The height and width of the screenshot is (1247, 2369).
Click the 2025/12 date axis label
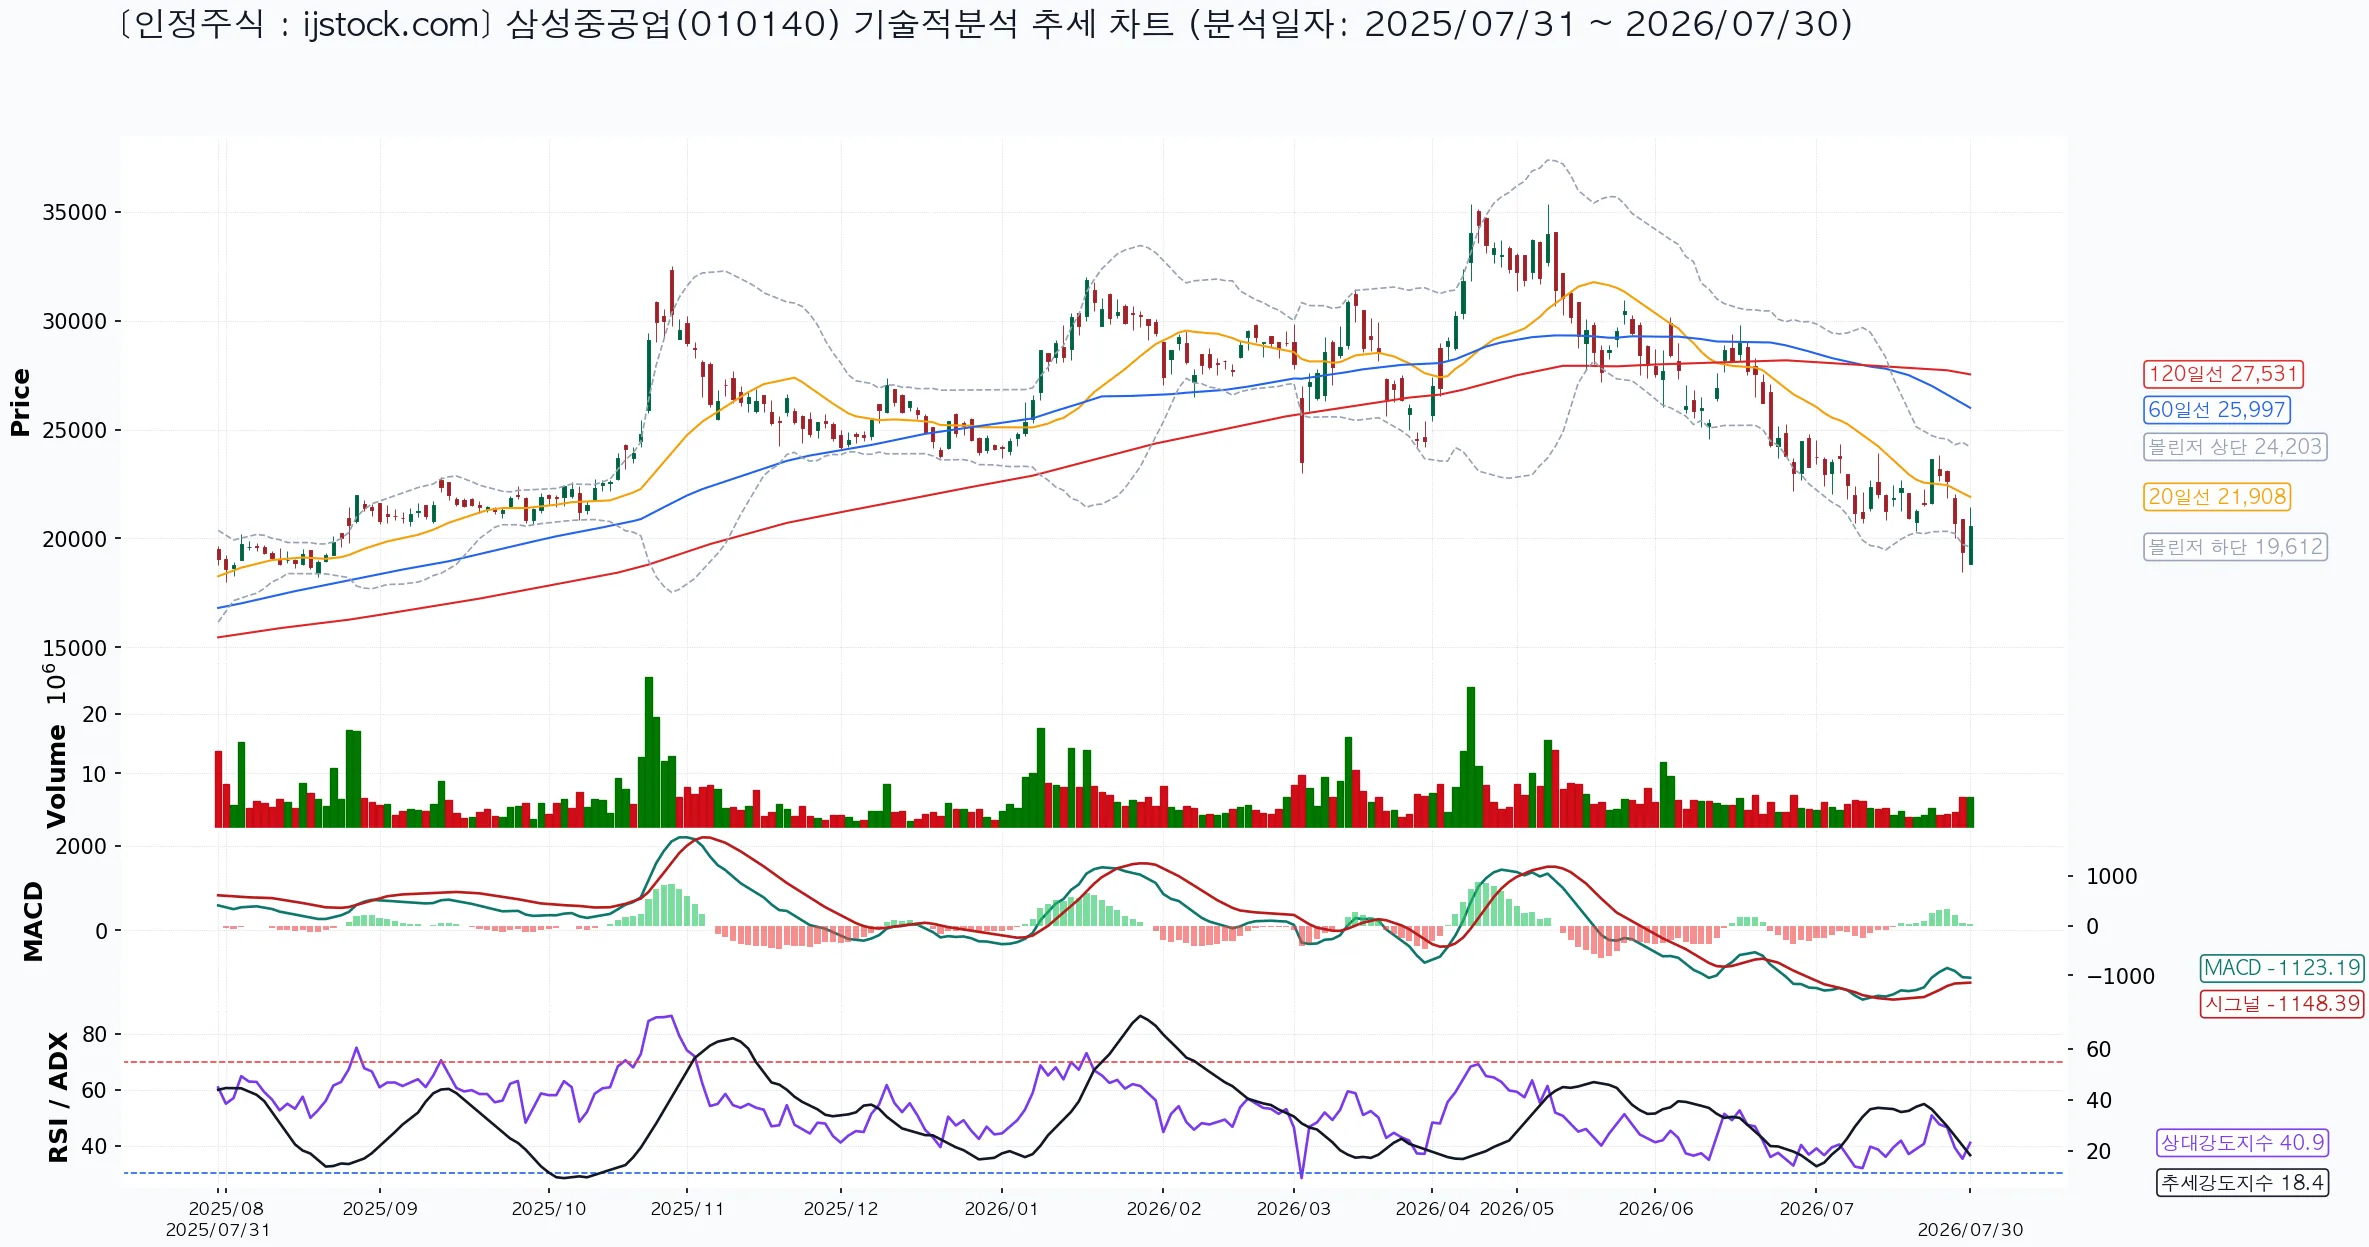point(841,1208)
